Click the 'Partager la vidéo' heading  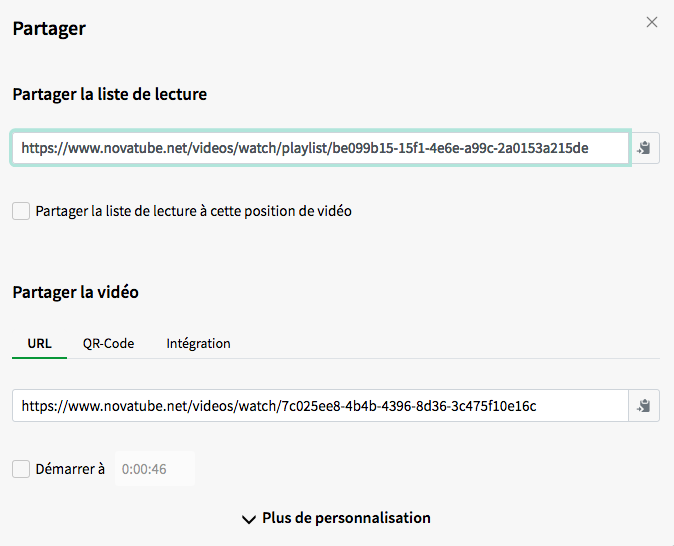click(x=76, y=292)
